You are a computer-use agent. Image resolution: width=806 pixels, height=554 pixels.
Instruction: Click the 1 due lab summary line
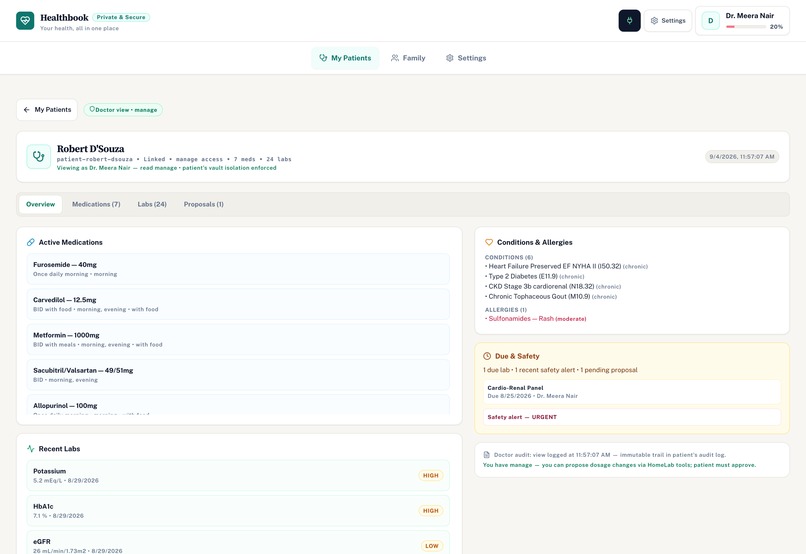point(560,370)
